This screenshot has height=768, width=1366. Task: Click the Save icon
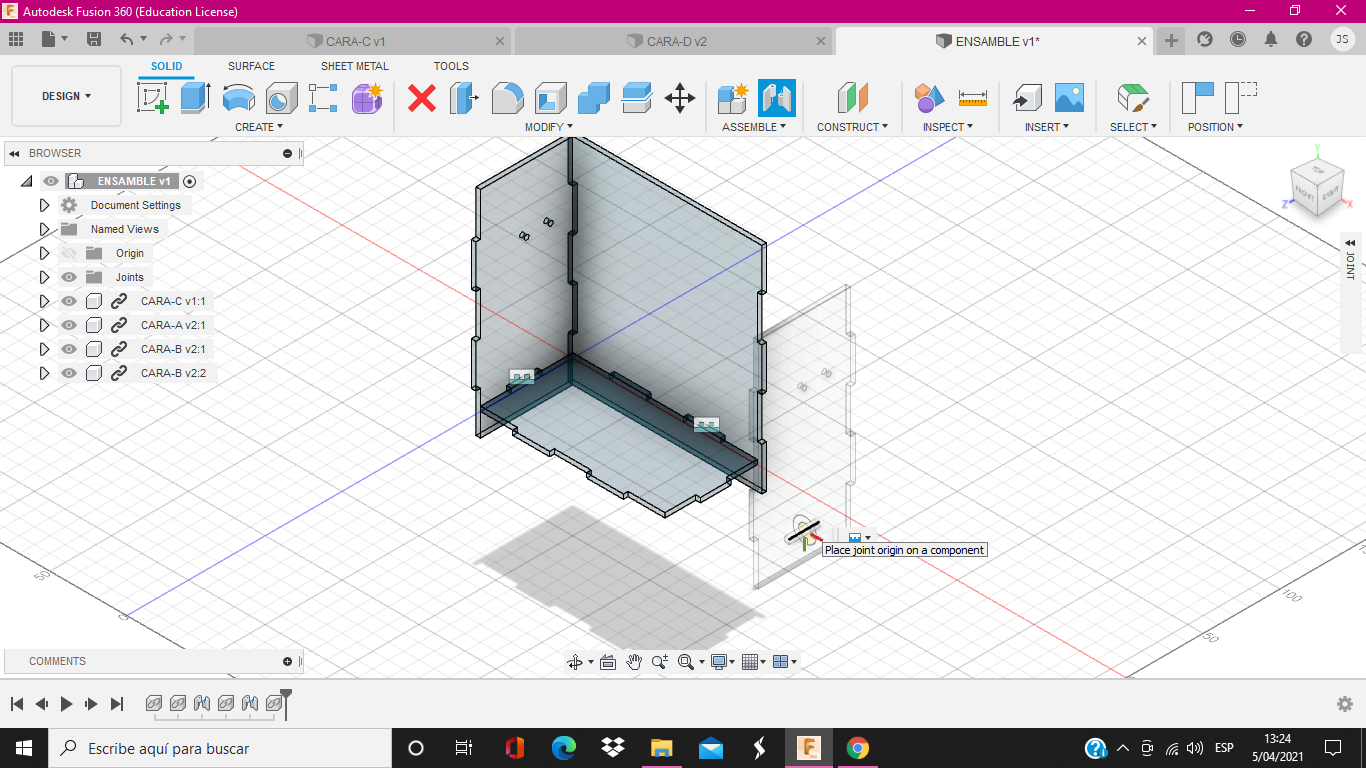pyautogui.click(x=94, y=39)
